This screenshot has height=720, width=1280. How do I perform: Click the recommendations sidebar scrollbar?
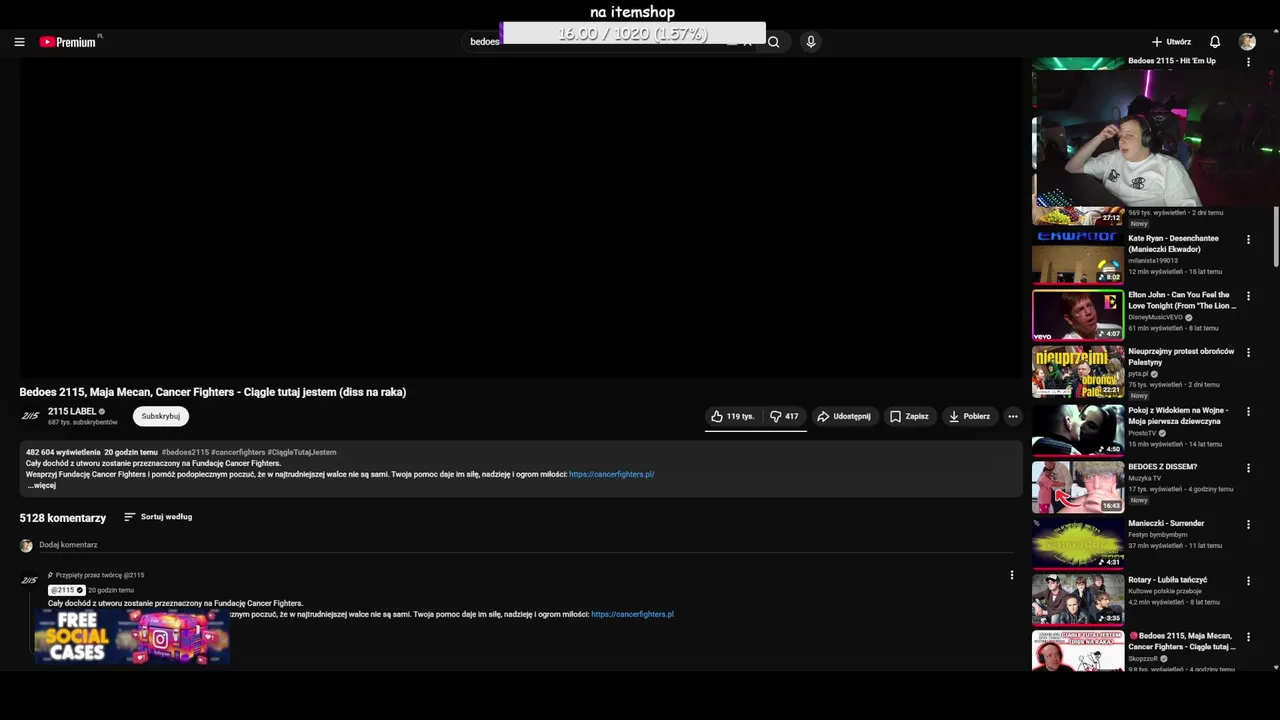(1276, 237)
